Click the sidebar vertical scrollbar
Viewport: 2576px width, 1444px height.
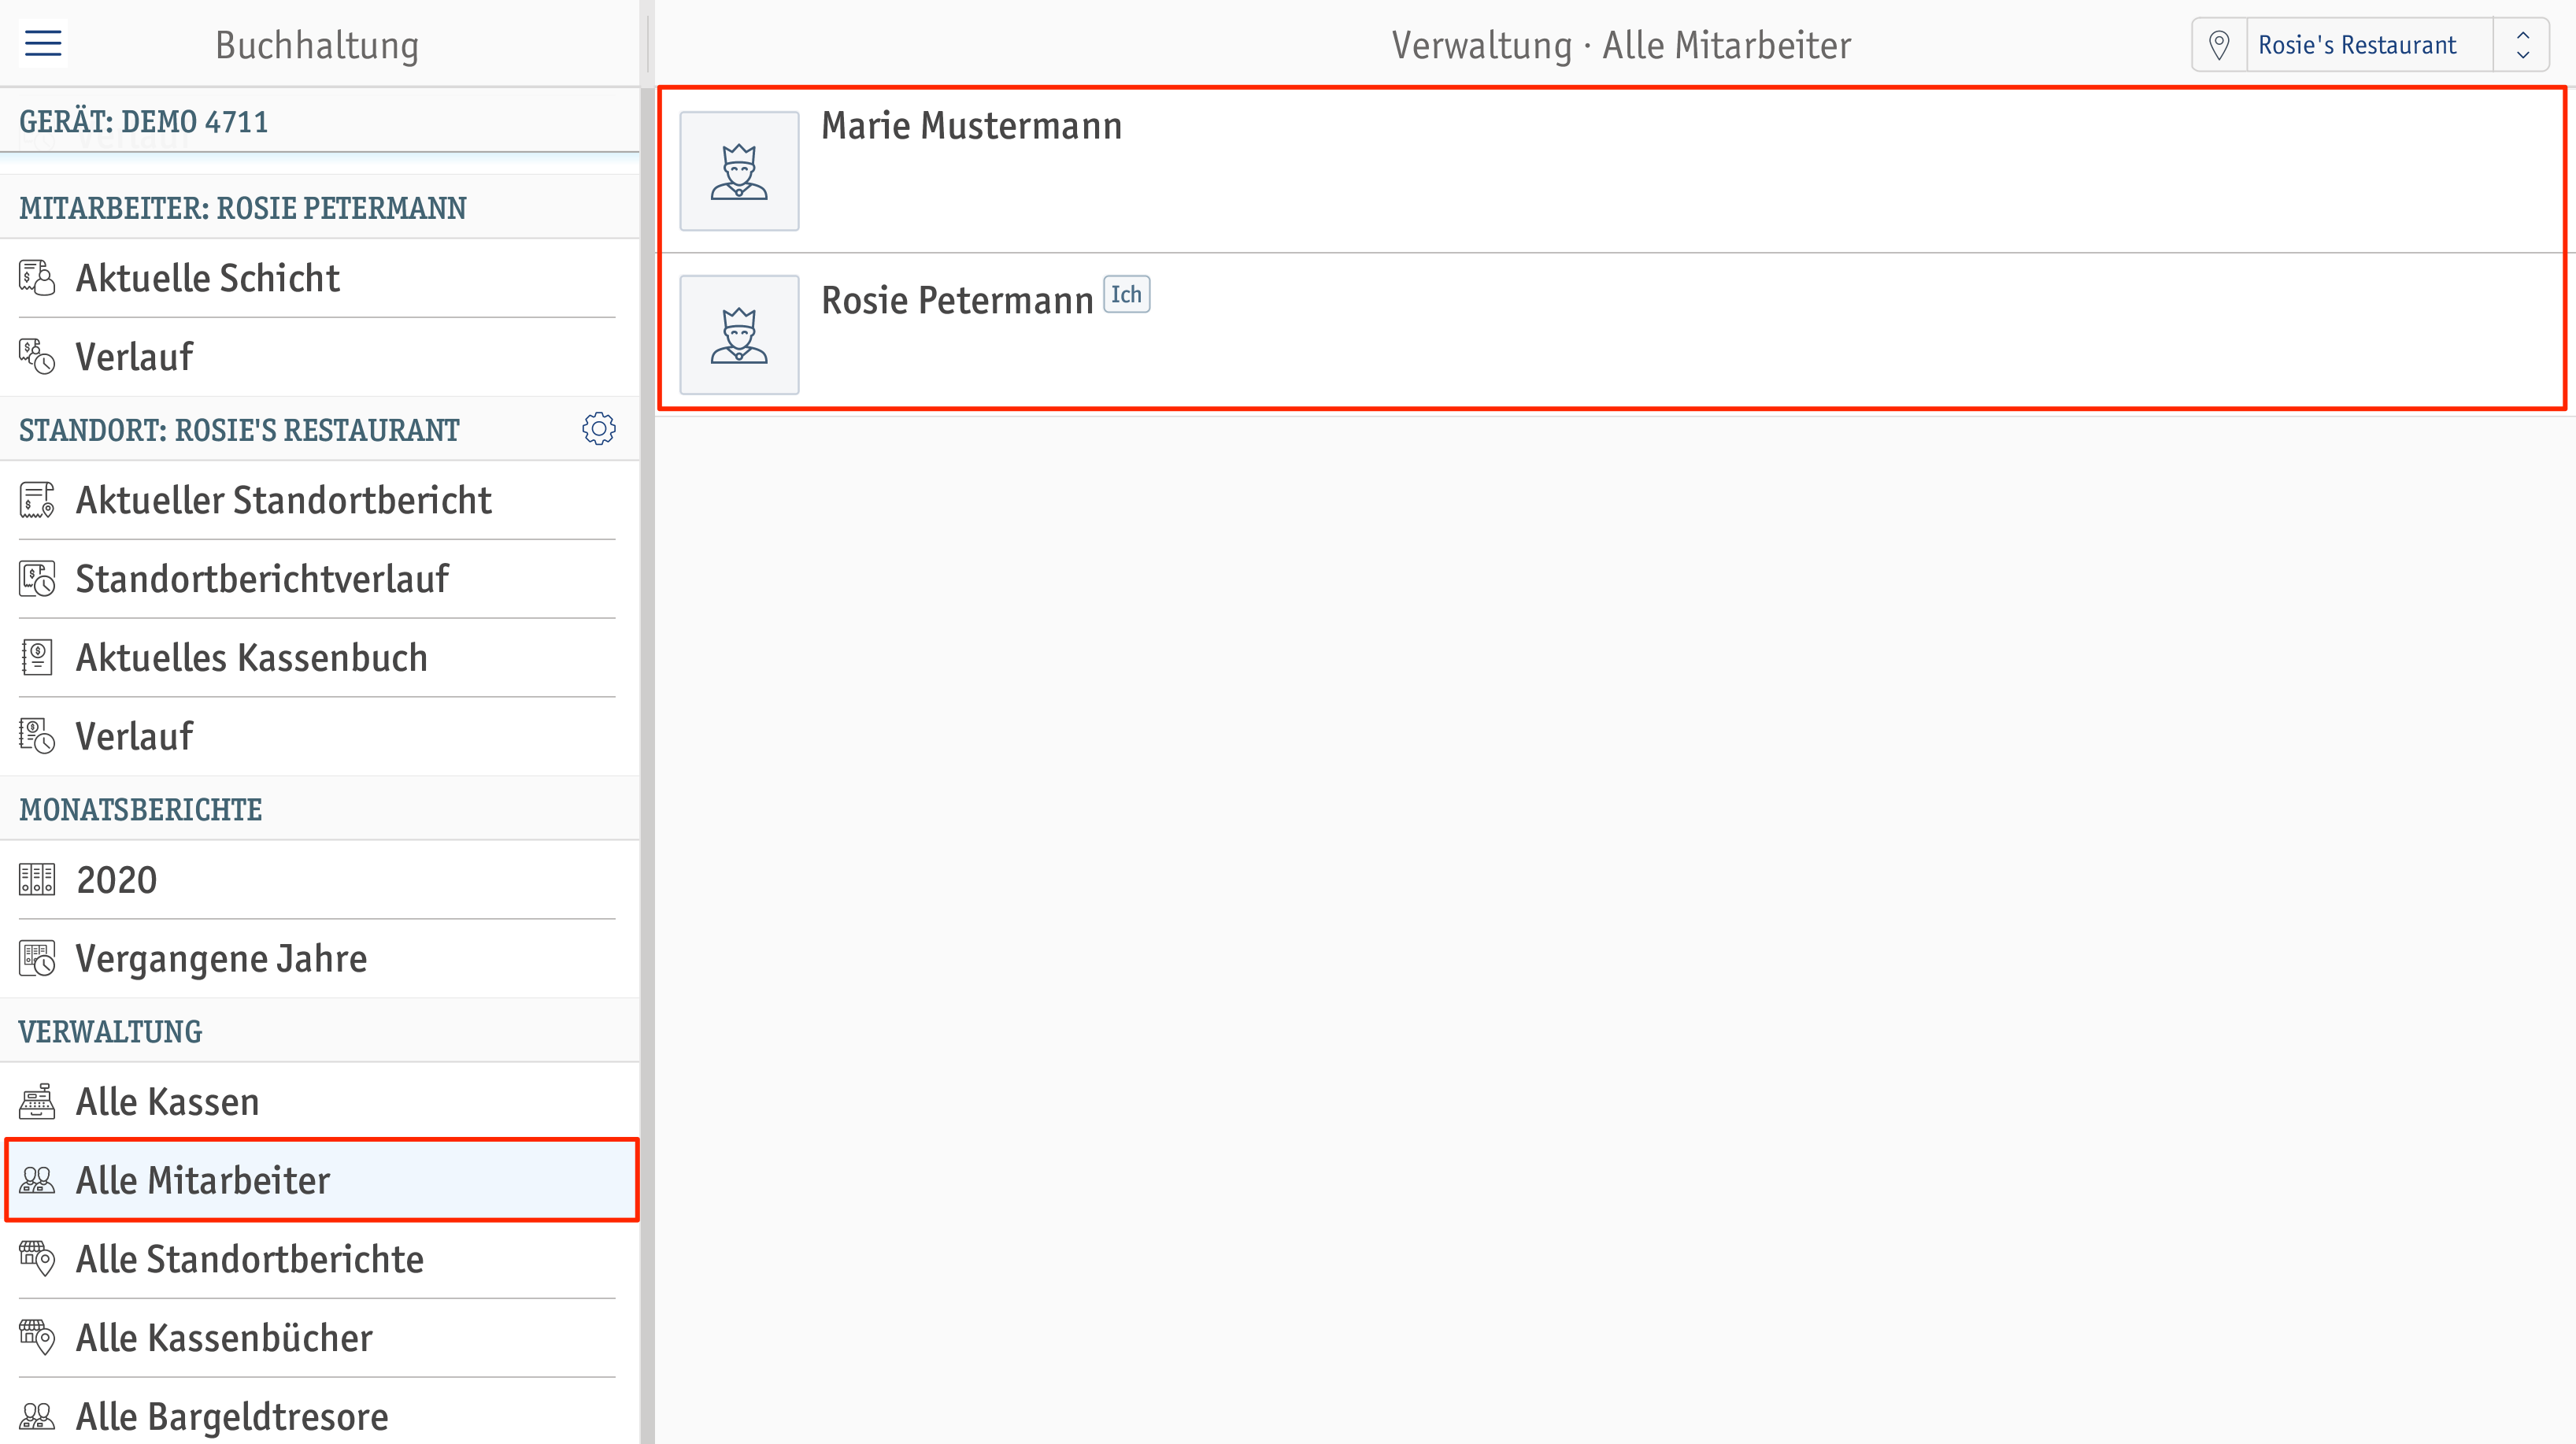tap(647, 765)
